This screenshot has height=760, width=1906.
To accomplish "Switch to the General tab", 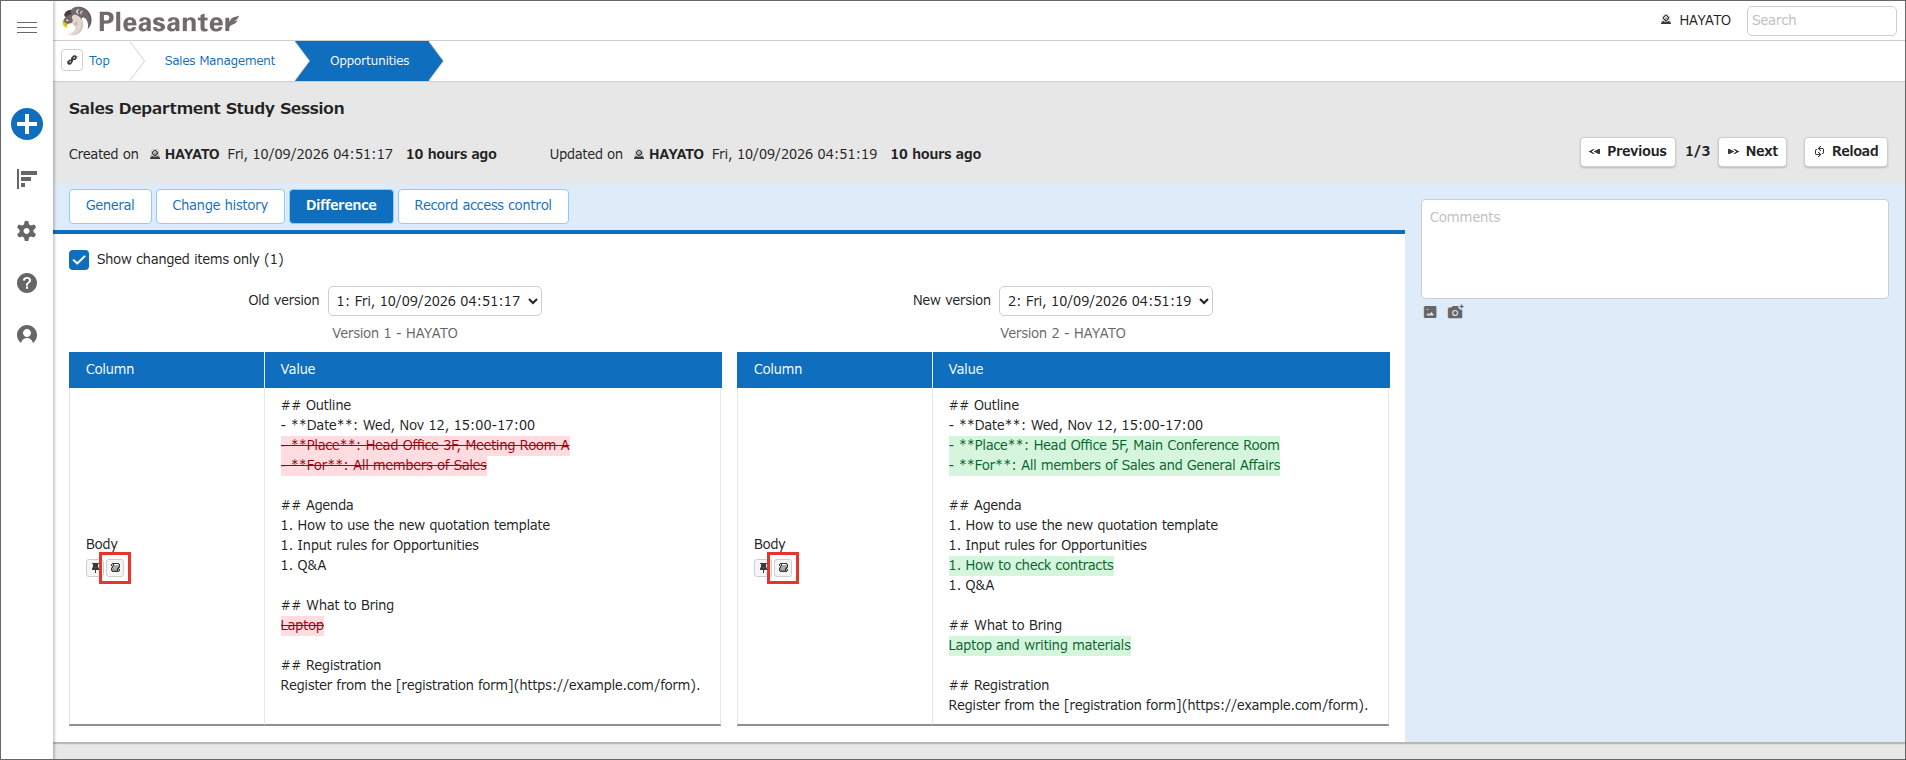I will click(x=110, y=206).
